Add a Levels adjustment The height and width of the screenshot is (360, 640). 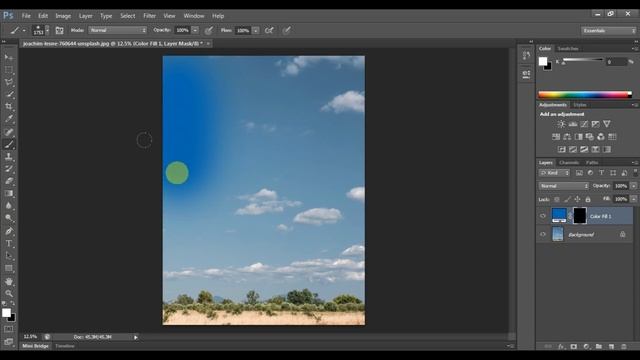pos(573,124)
